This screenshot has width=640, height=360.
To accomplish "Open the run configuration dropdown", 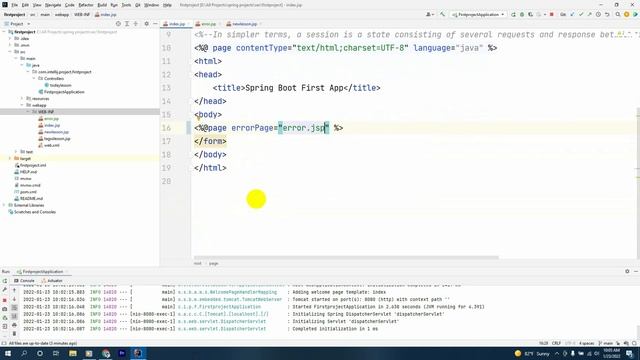I will click(x=478, y=15).
